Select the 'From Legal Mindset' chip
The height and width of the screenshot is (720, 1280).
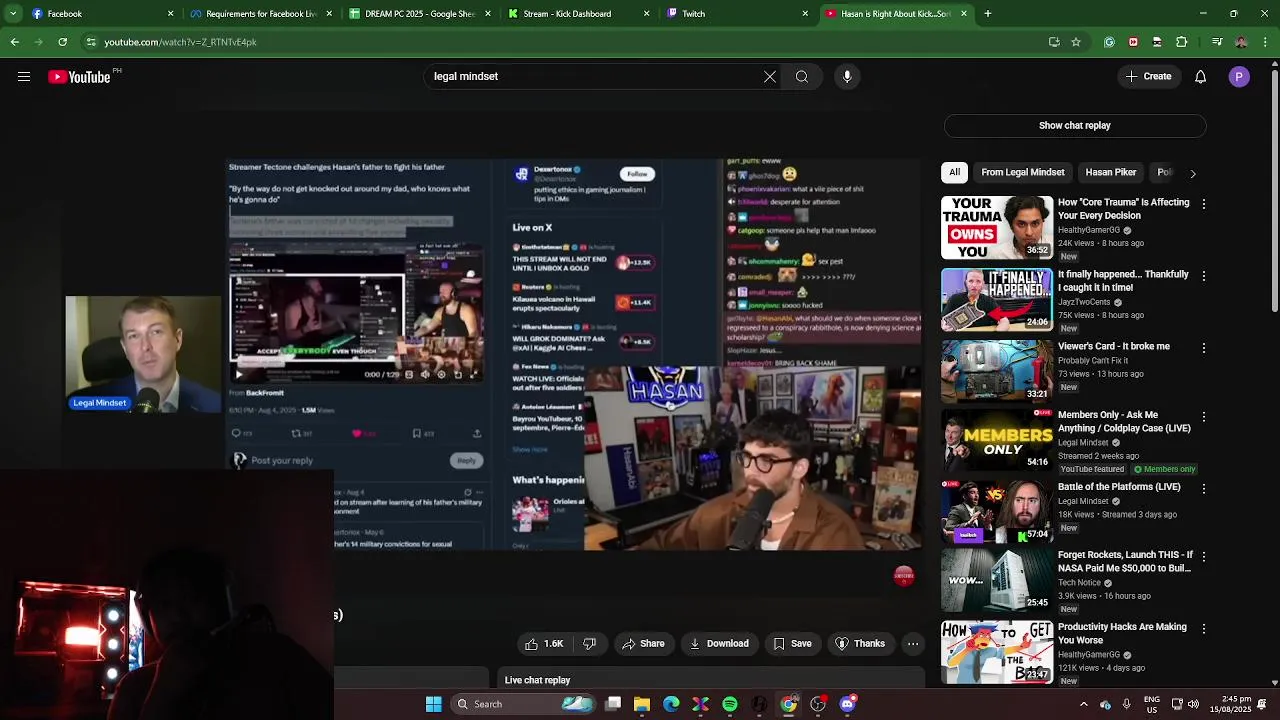(1023, 173)
